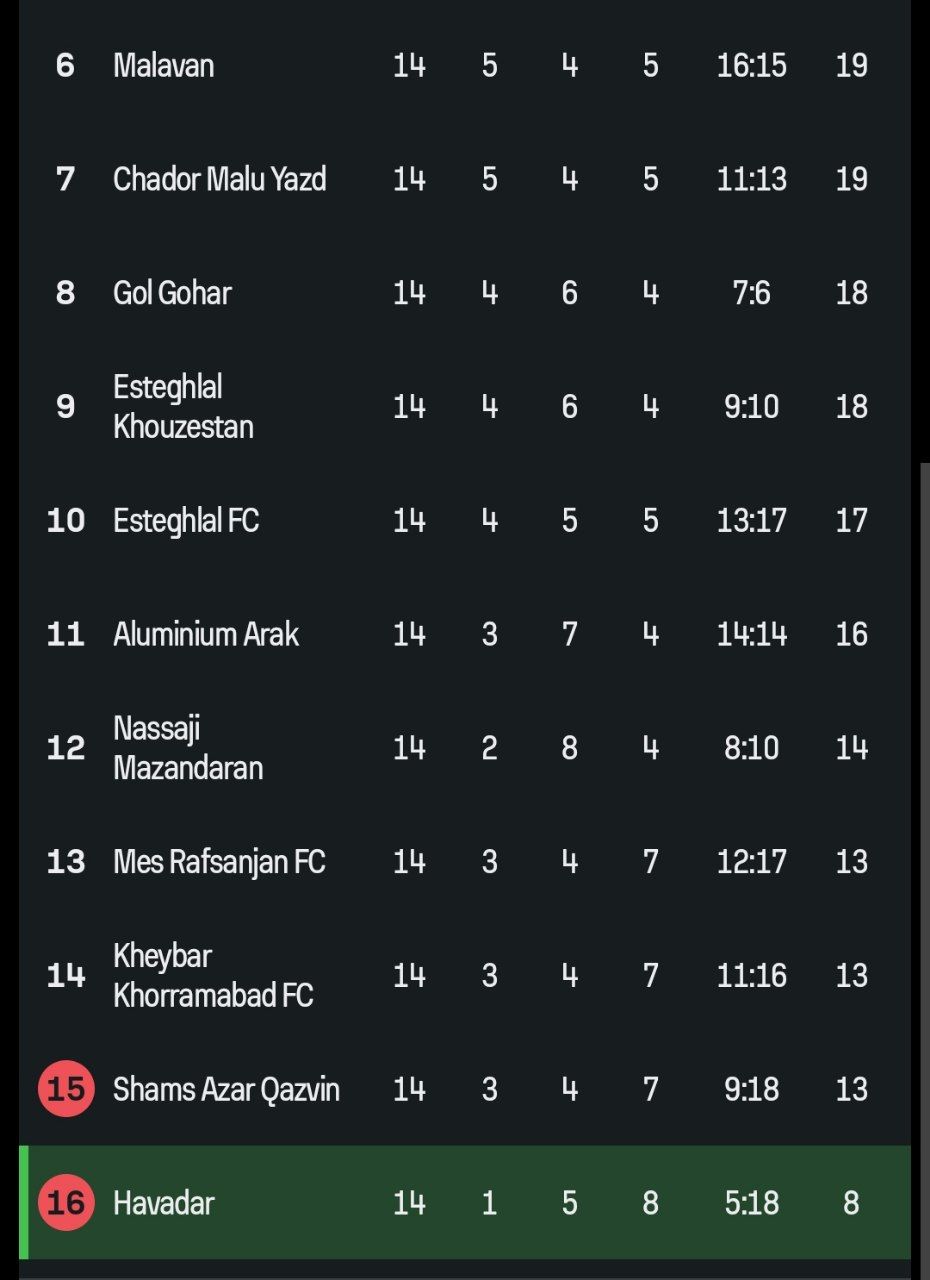Click position number 12 beside Nassaji
This screenshot has height=1280, width=930.
coord(66,747)
